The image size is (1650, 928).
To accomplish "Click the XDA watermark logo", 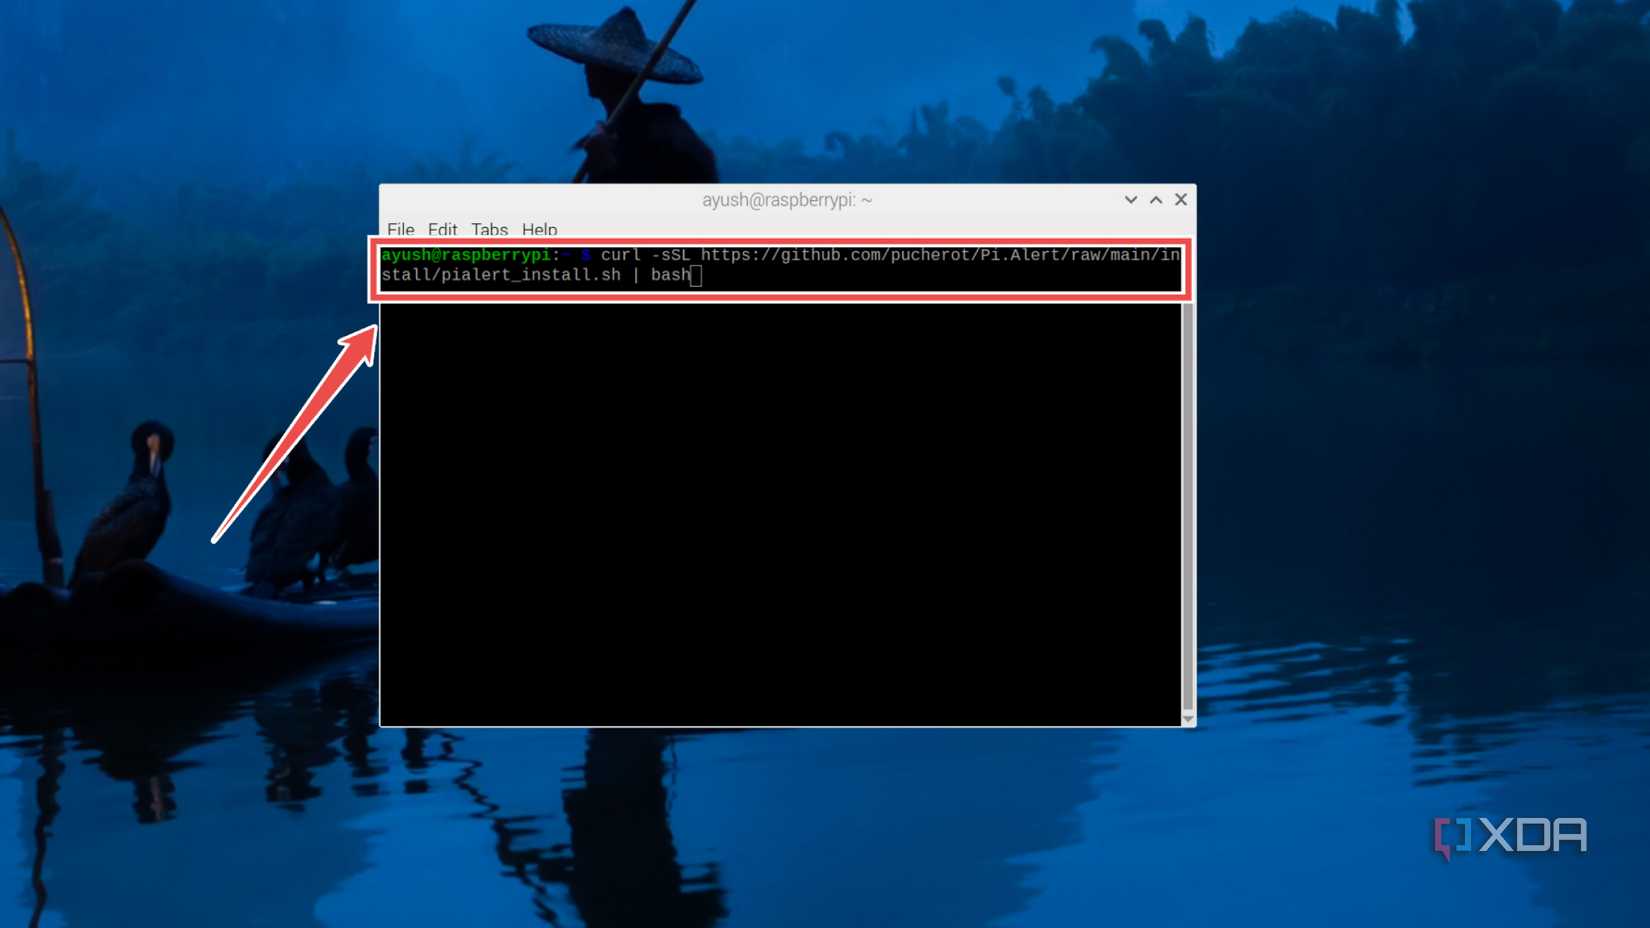I will pyautogui.click(x=1510, y=836).
